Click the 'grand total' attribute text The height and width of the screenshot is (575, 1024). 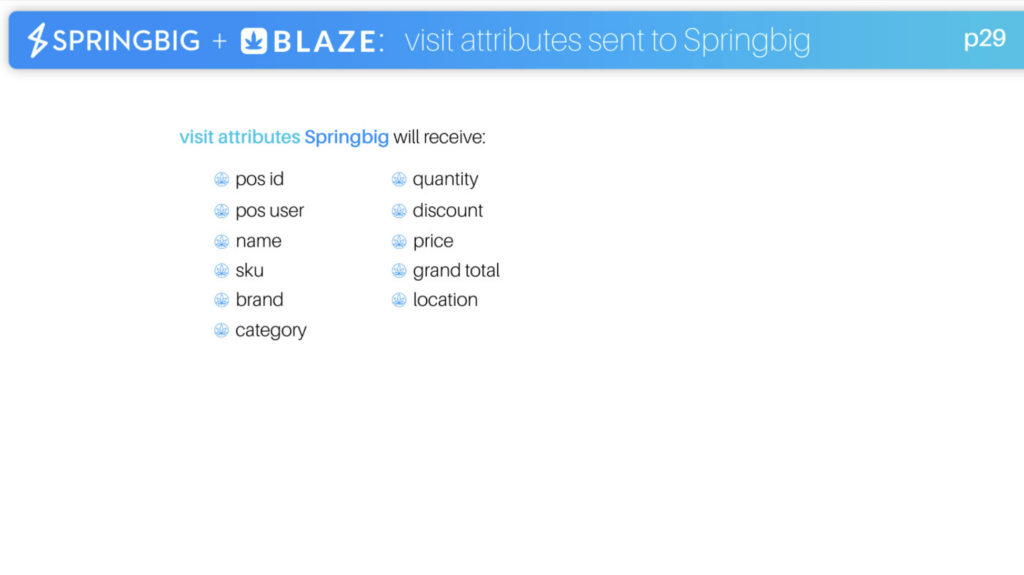(x=456, y=271)
